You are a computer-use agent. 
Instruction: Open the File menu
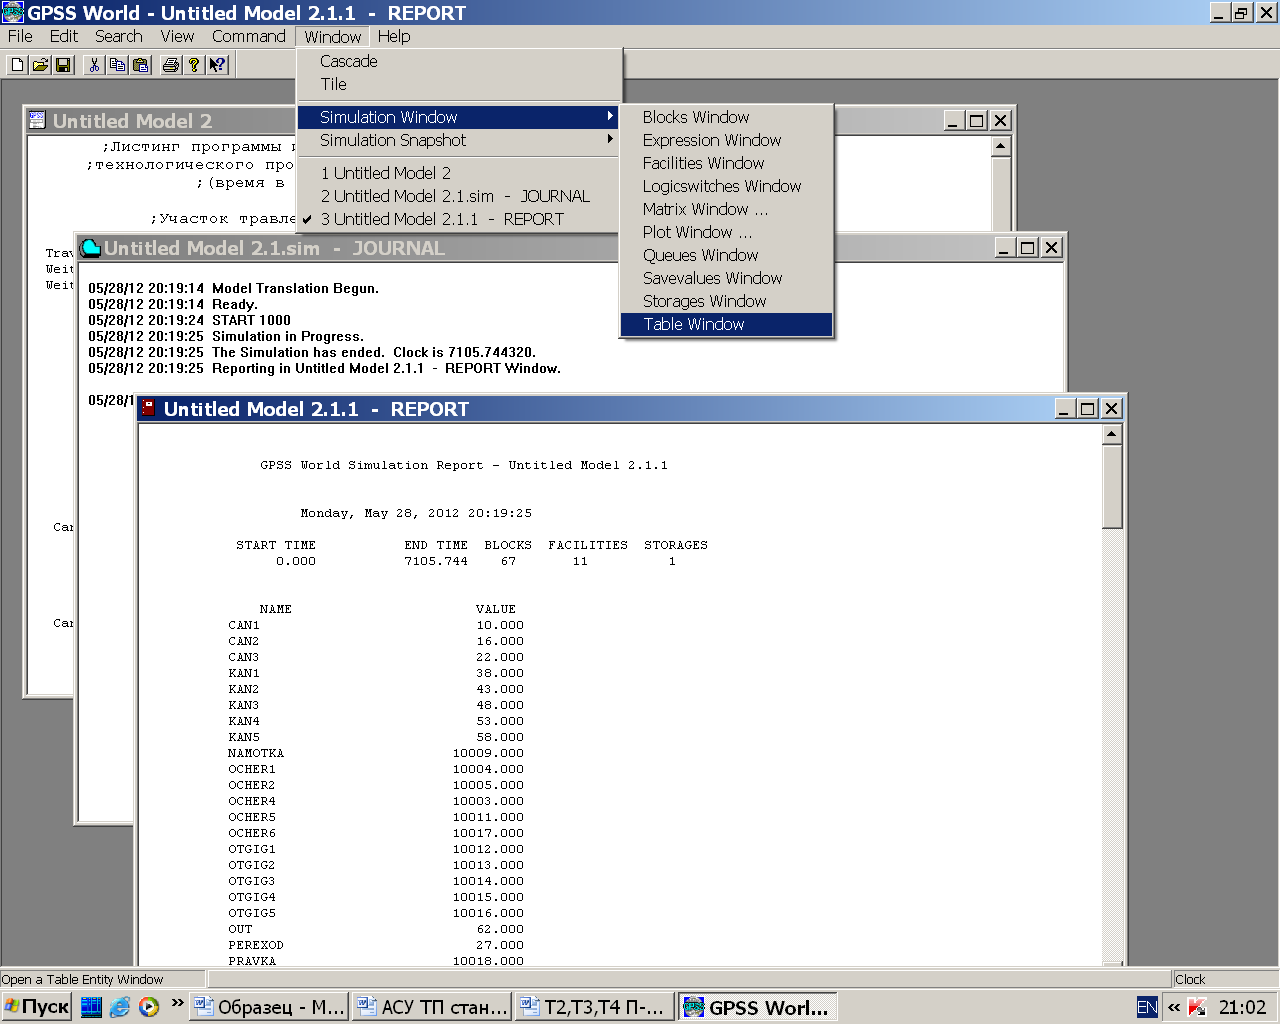coord(20,36)
